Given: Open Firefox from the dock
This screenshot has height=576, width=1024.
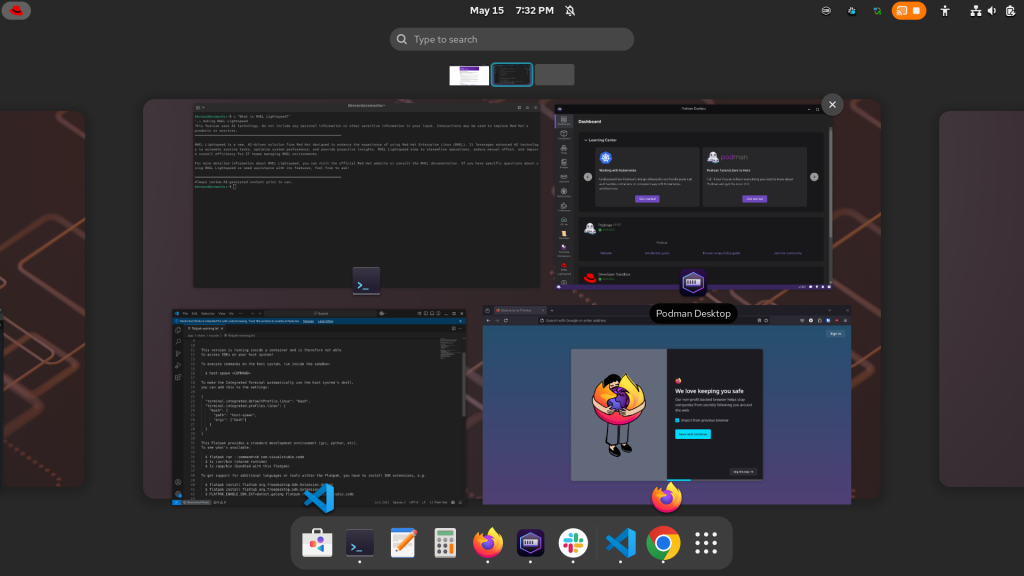Looking at the screenshot, I should (x=488, y=543).
